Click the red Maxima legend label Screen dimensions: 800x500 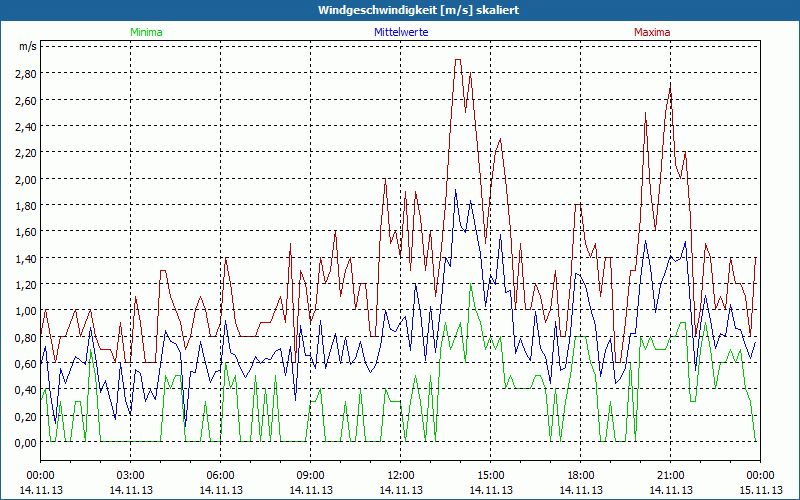click(x=652, y=32)
